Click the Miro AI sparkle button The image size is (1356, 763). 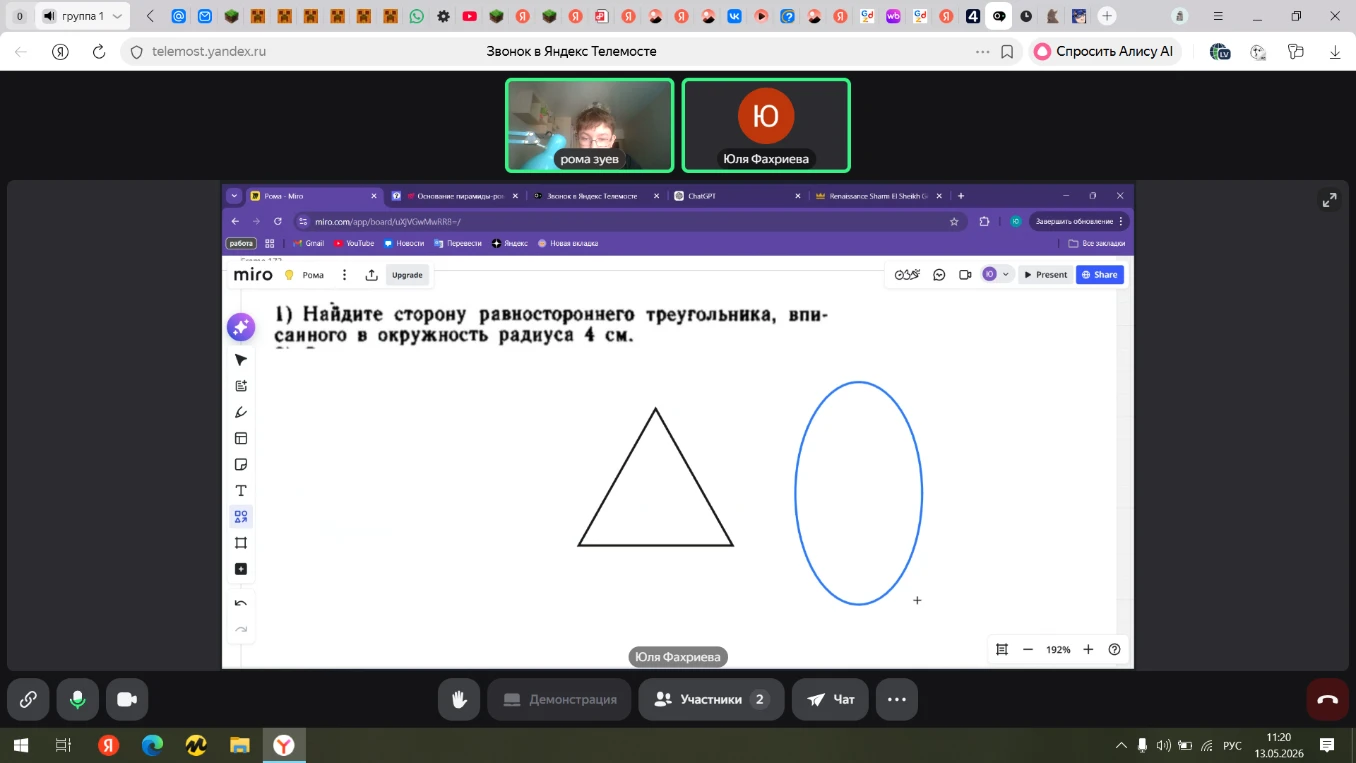pyautogui.click(x=240, y=326)
